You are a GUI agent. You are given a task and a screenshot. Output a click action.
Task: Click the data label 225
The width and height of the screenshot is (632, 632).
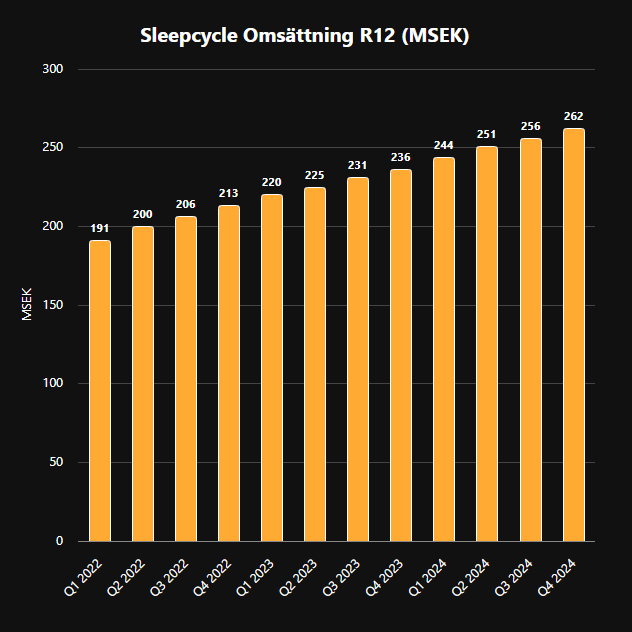coord(315,175)
